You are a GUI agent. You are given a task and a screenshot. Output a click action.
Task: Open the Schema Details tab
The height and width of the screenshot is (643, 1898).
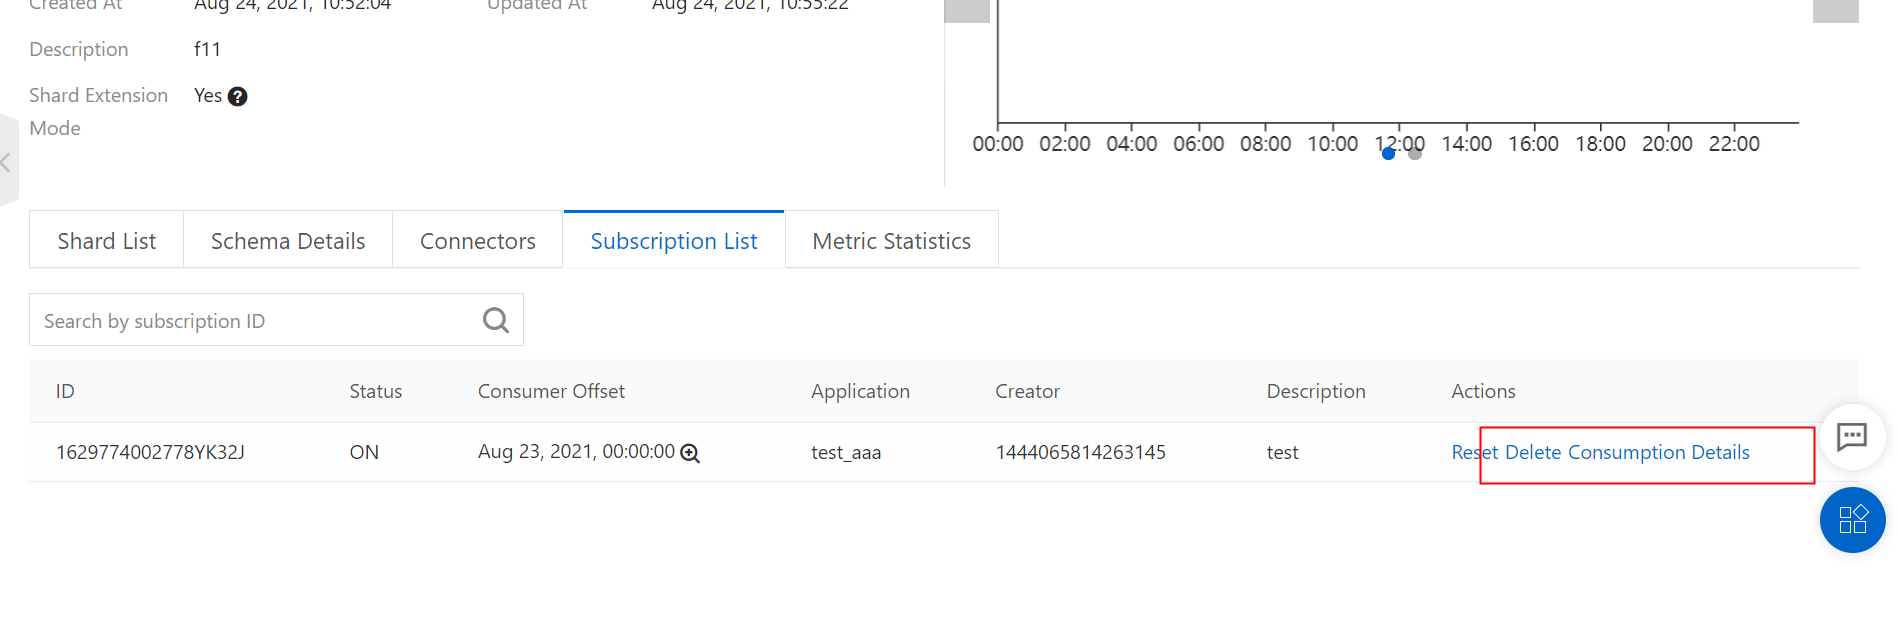coord(288,241)
